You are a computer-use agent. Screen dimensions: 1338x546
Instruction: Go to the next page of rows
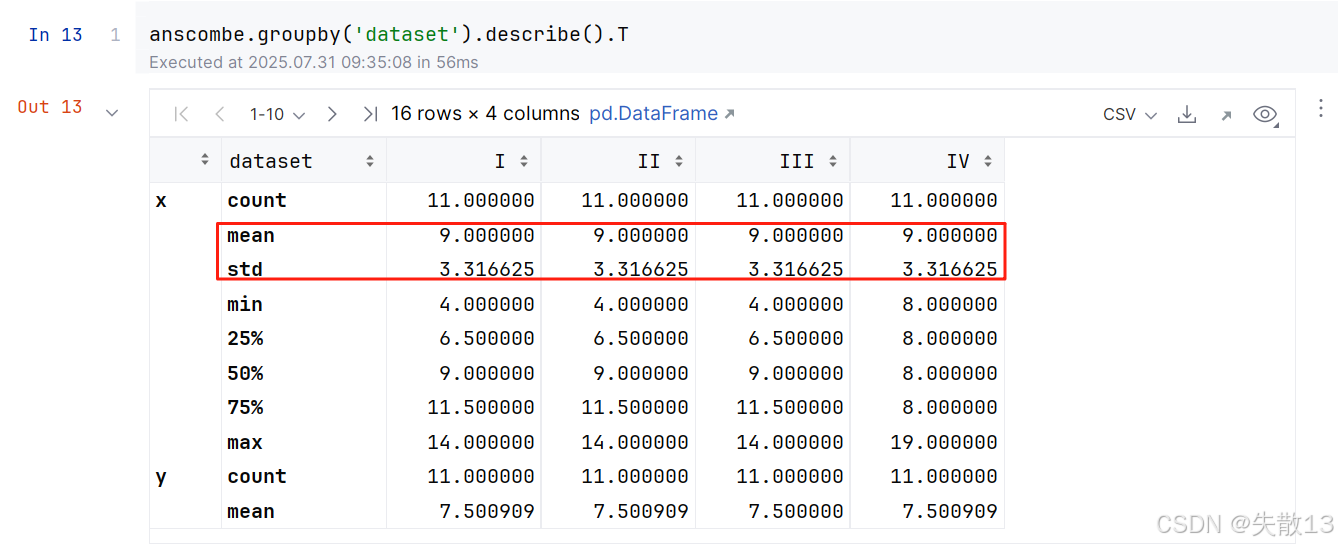(x=332, y=114)
